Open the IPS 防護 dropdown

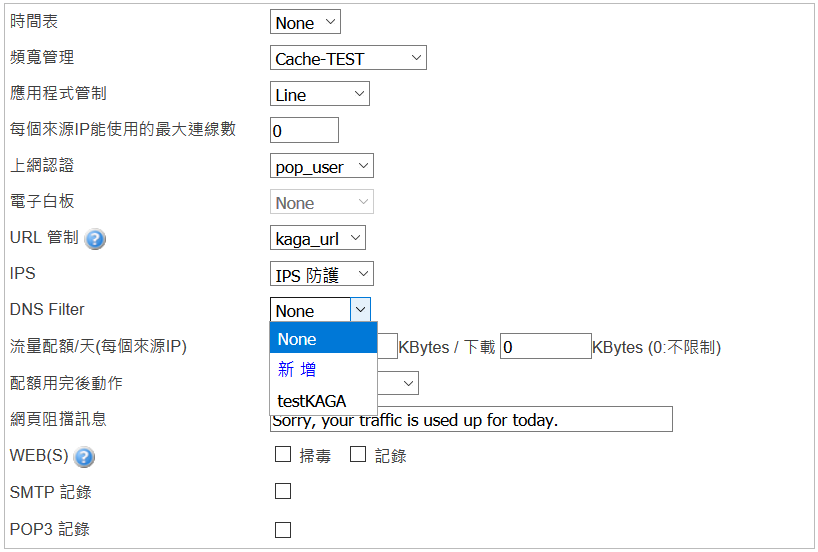[322, 274]
